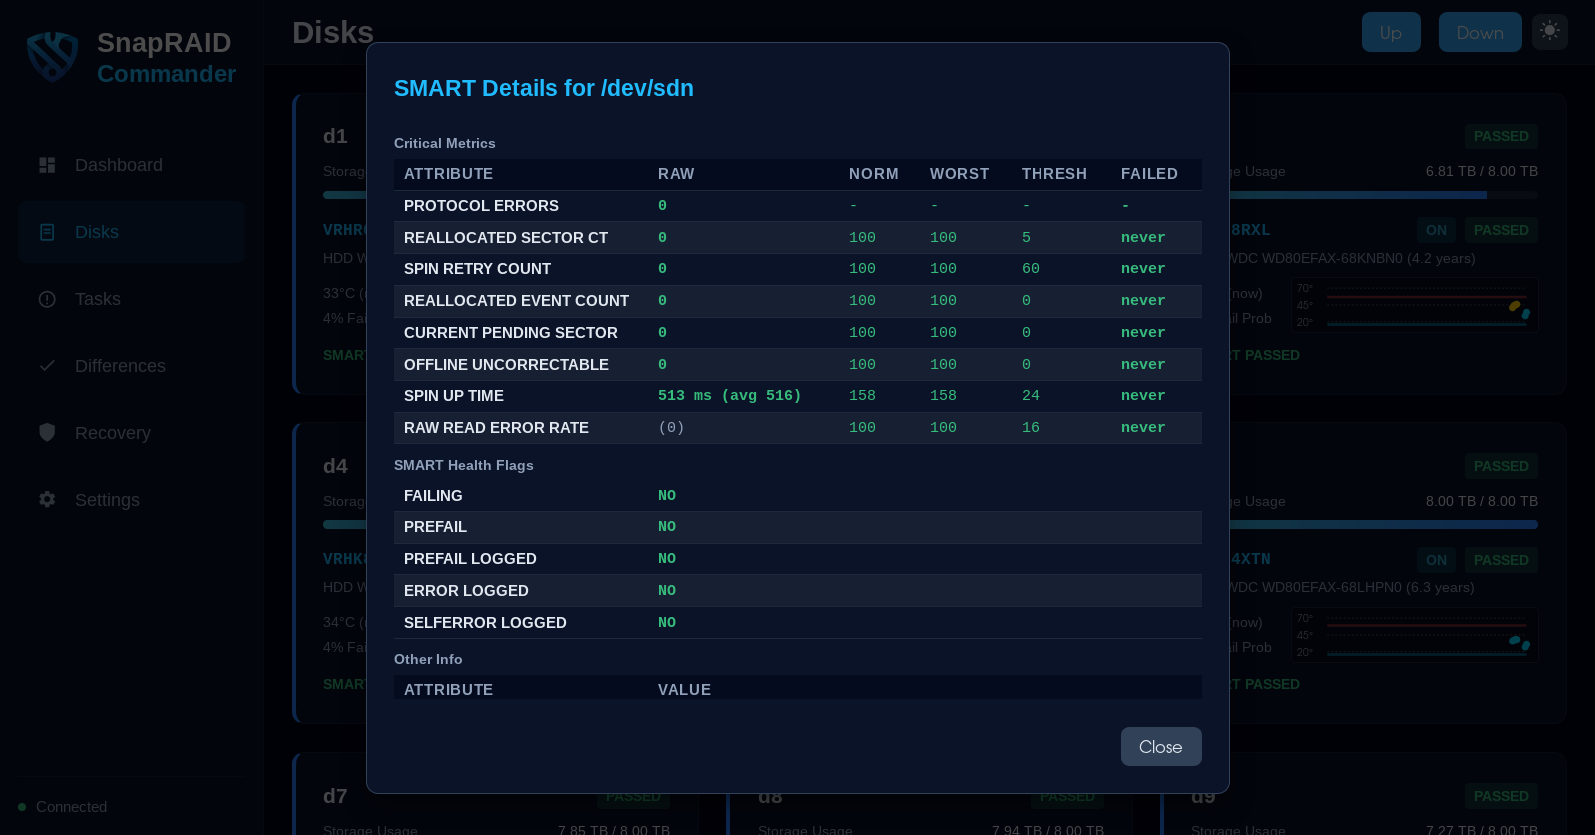Click the 8RXL disk temperature history chart
The image size is (1595, 835).
[1414, 305]
